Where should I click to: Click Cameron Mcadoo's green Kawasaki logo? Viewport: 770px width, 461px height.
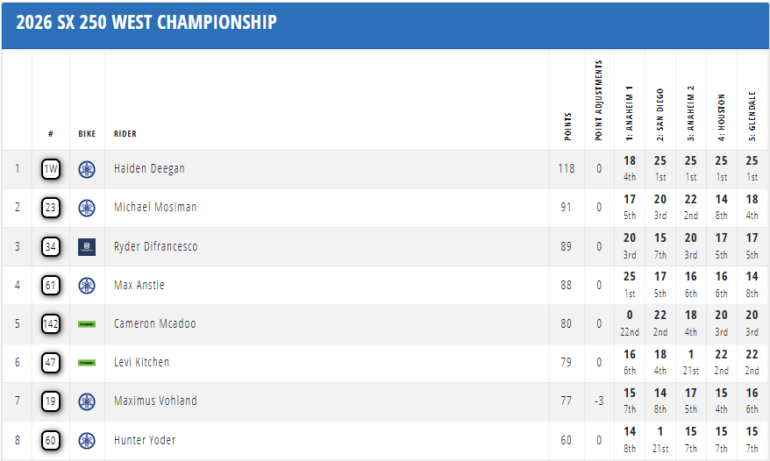[x=87, y=324]
